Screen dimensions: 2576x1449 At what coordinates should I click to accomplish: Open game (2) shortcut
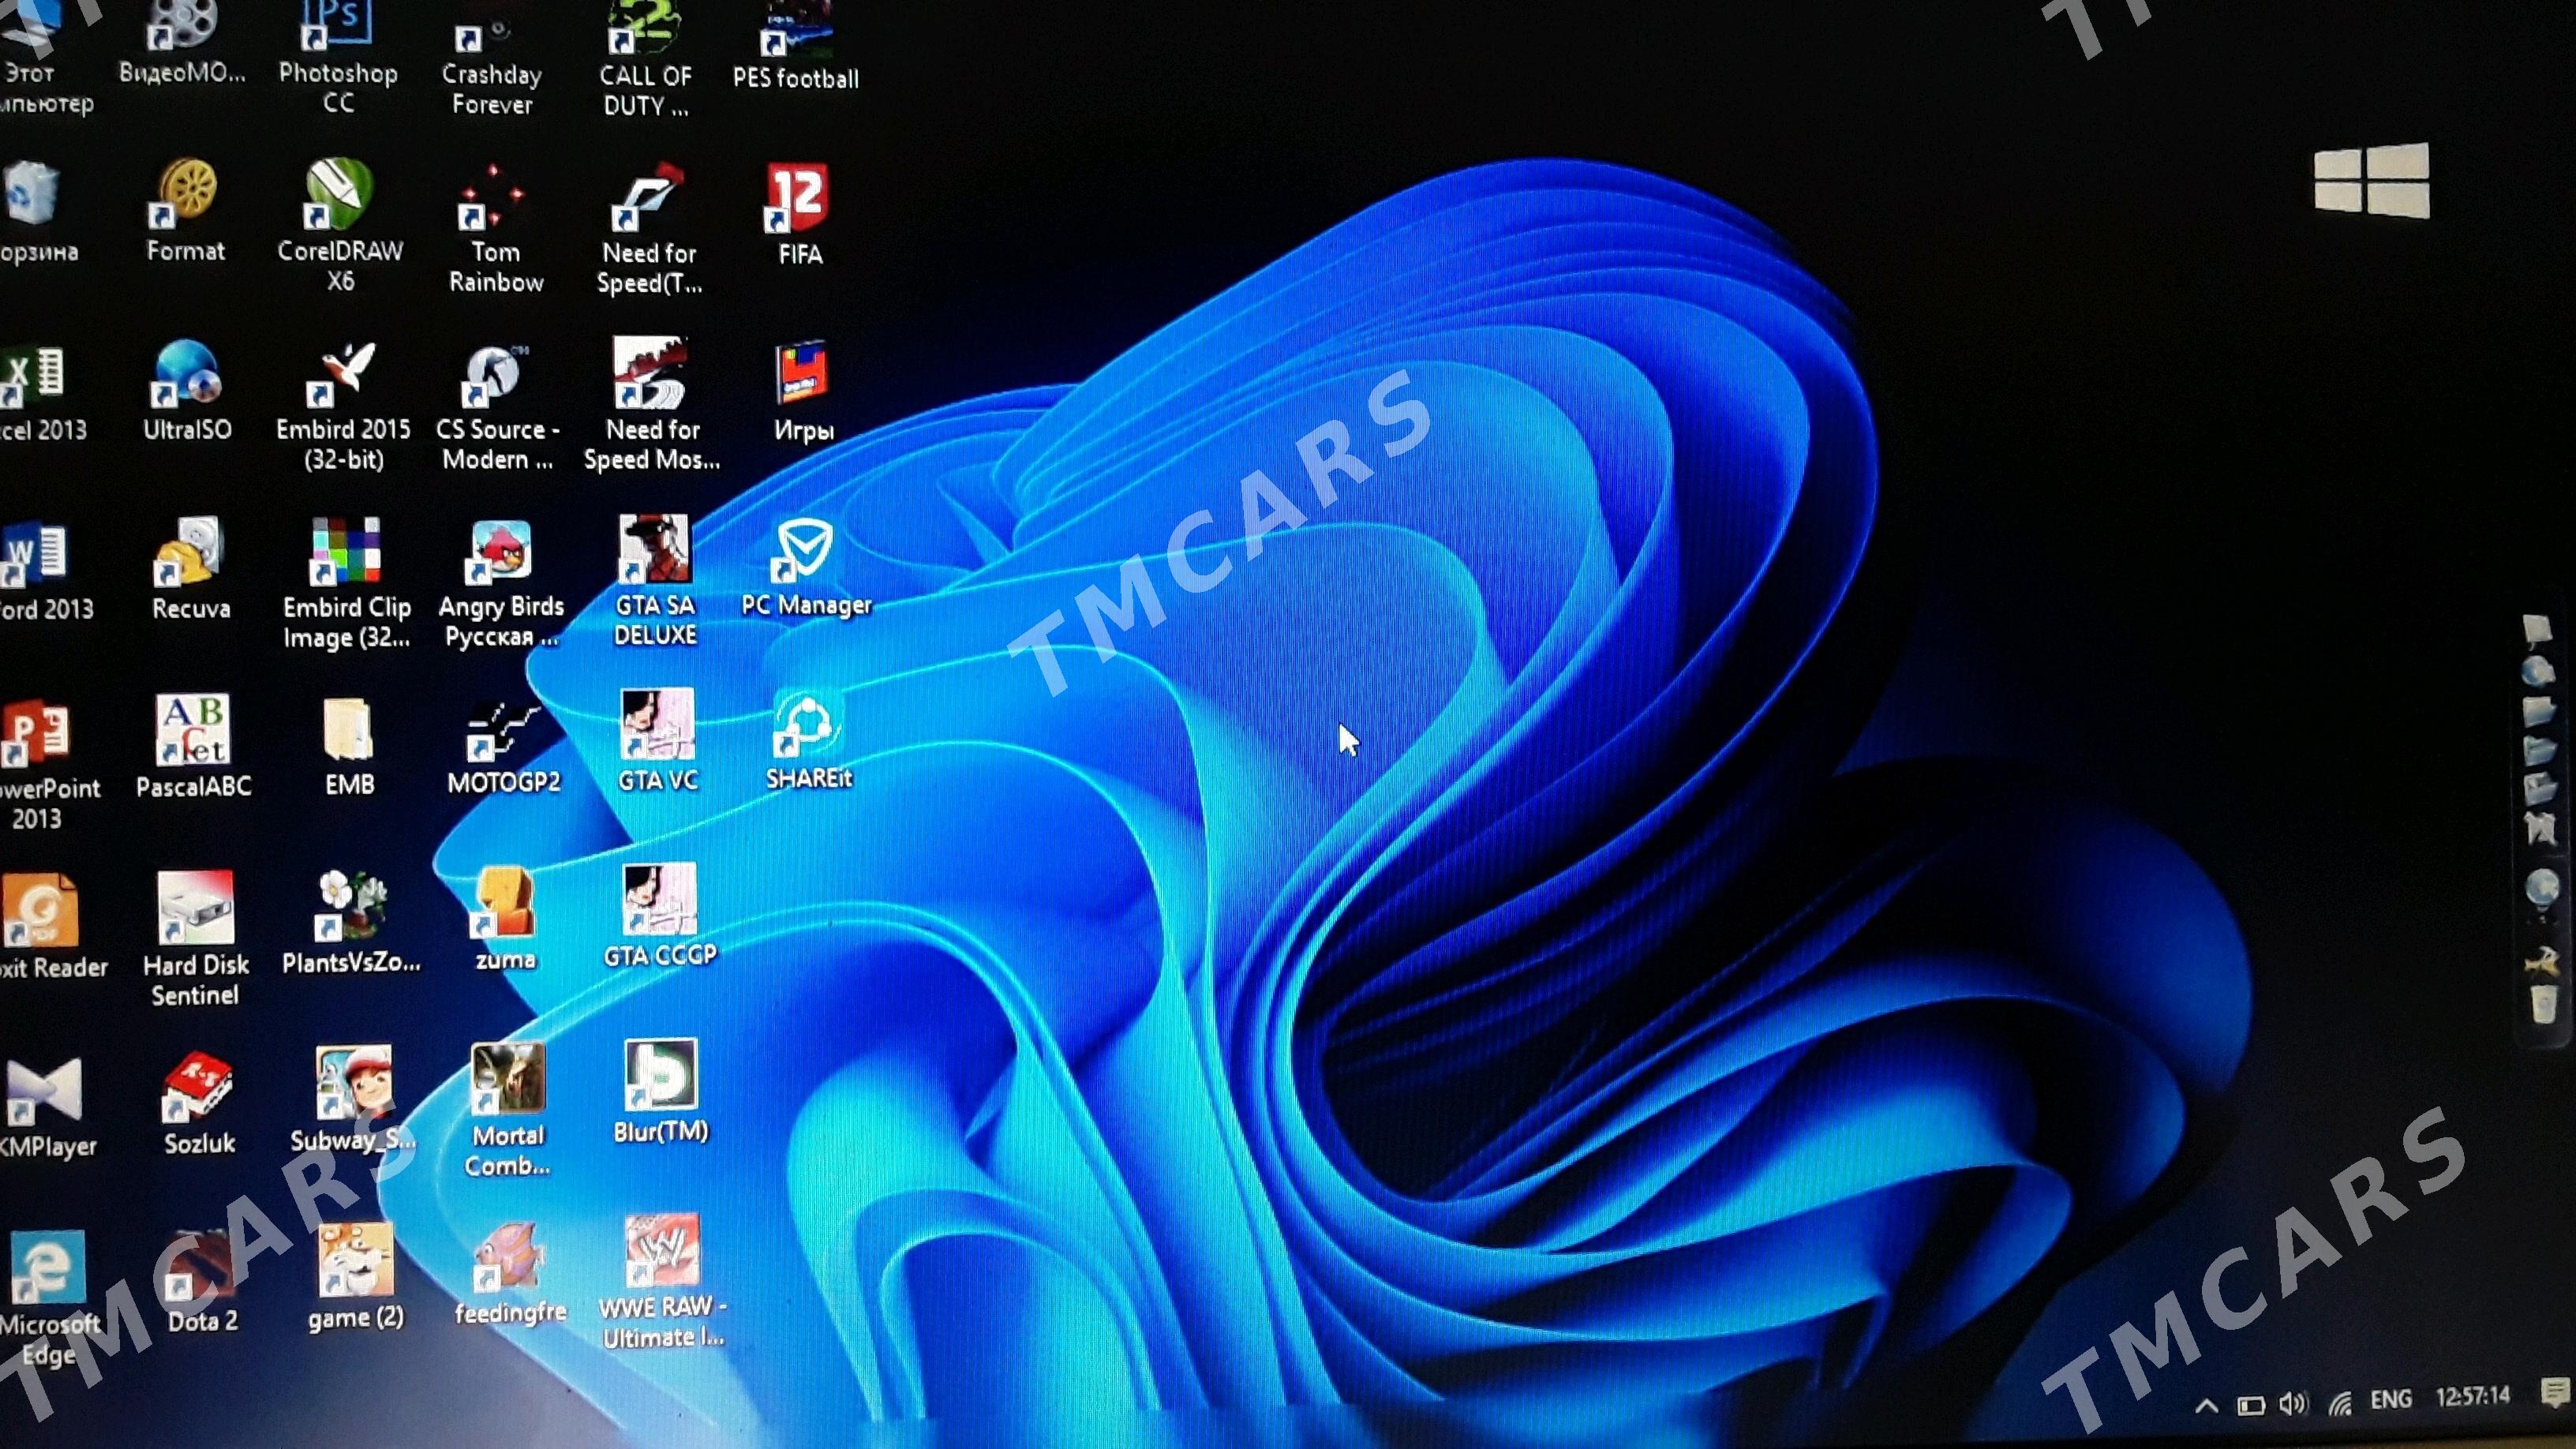point(356,1277)
